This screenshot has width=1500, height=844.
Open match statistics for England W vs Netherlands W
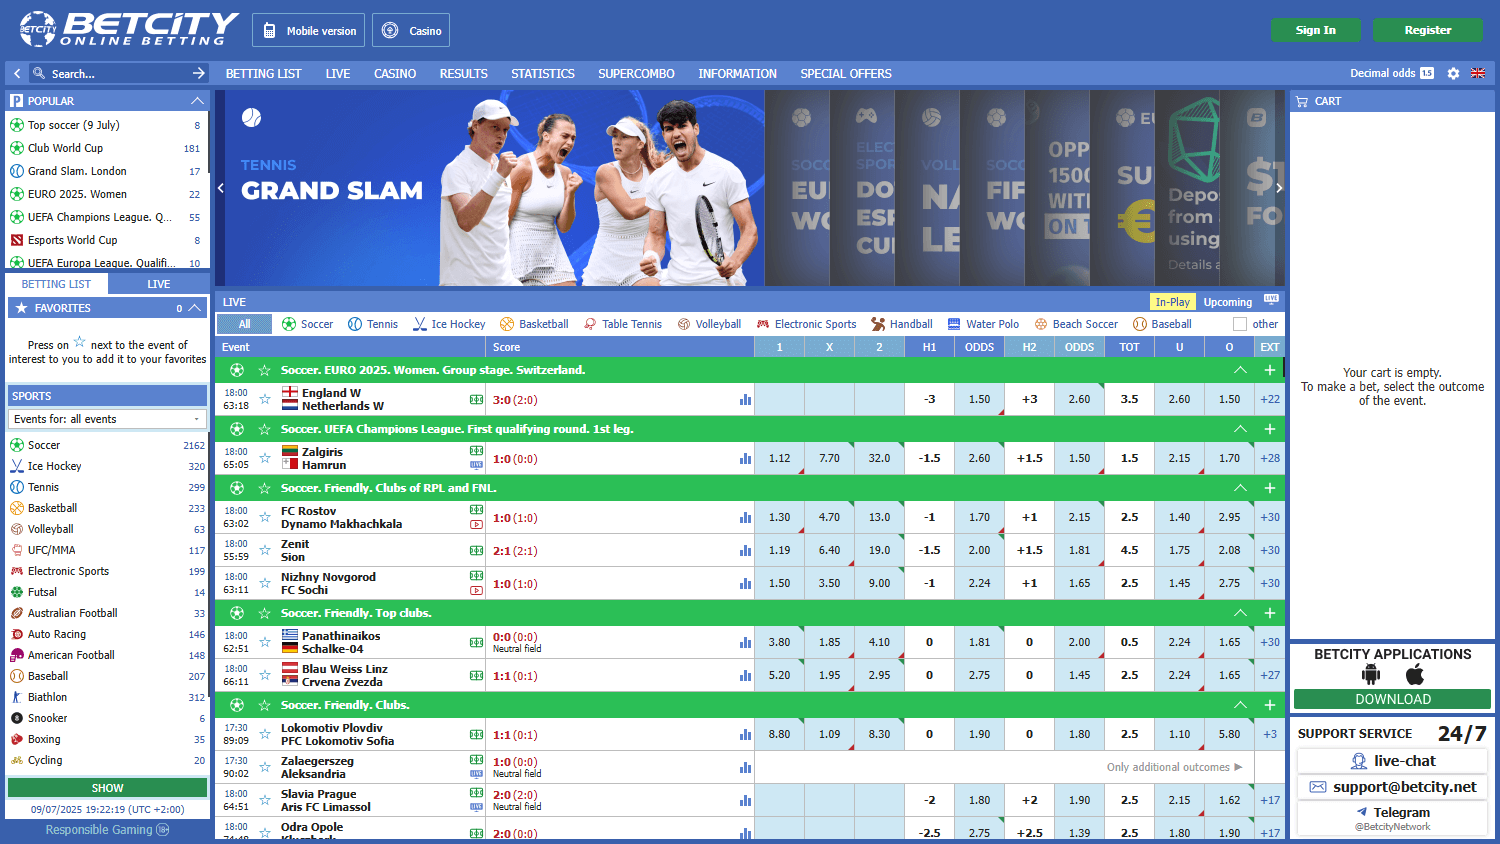[745, 399]
